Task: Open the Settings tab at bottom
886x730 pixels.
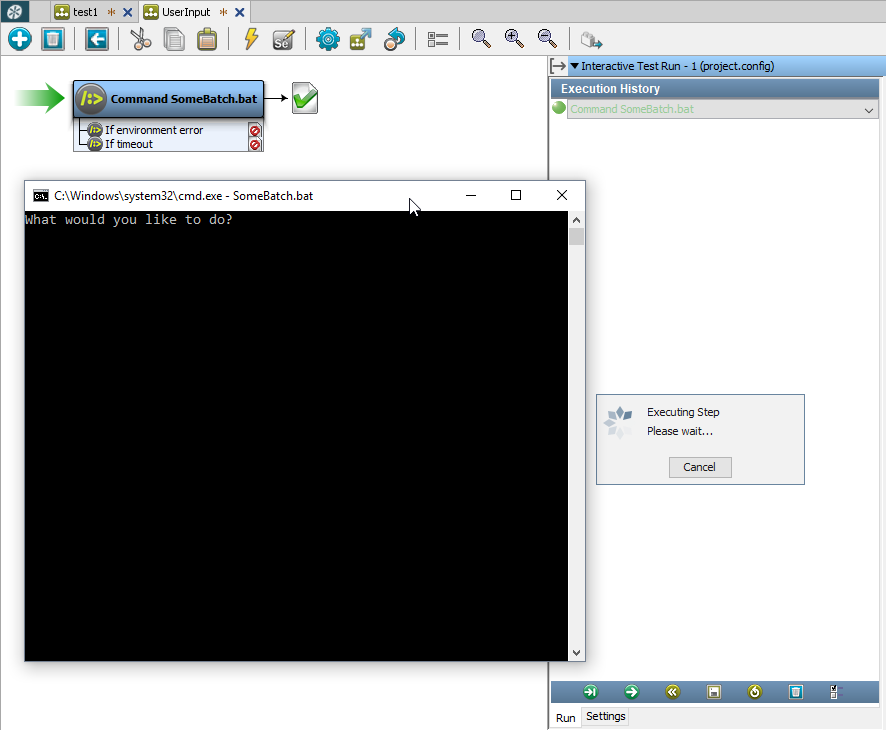Action: (x=605, y=716)
